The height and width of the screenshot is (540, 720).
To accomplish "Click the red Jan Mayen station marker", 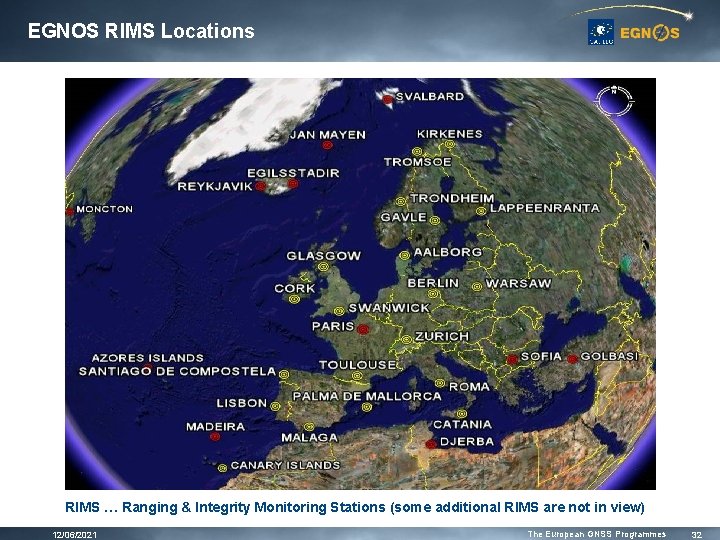I will (x=327, y=145).
